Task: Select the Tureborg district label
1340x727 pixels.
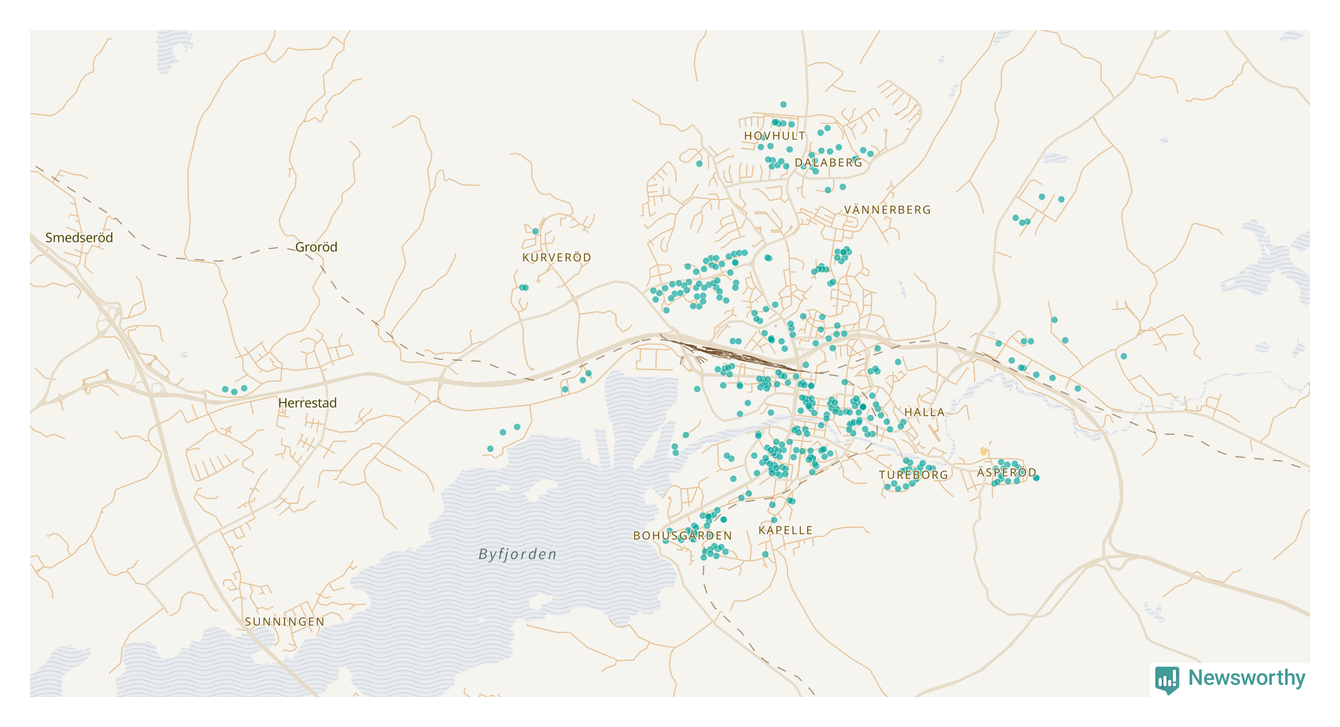Action: 913,475
